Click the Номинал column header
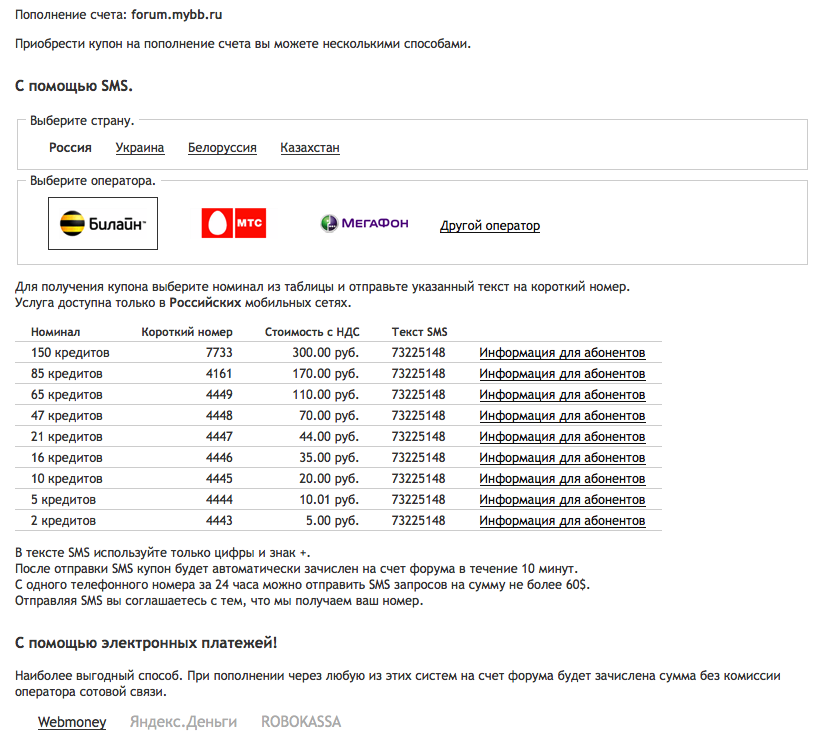 [56, 332]
